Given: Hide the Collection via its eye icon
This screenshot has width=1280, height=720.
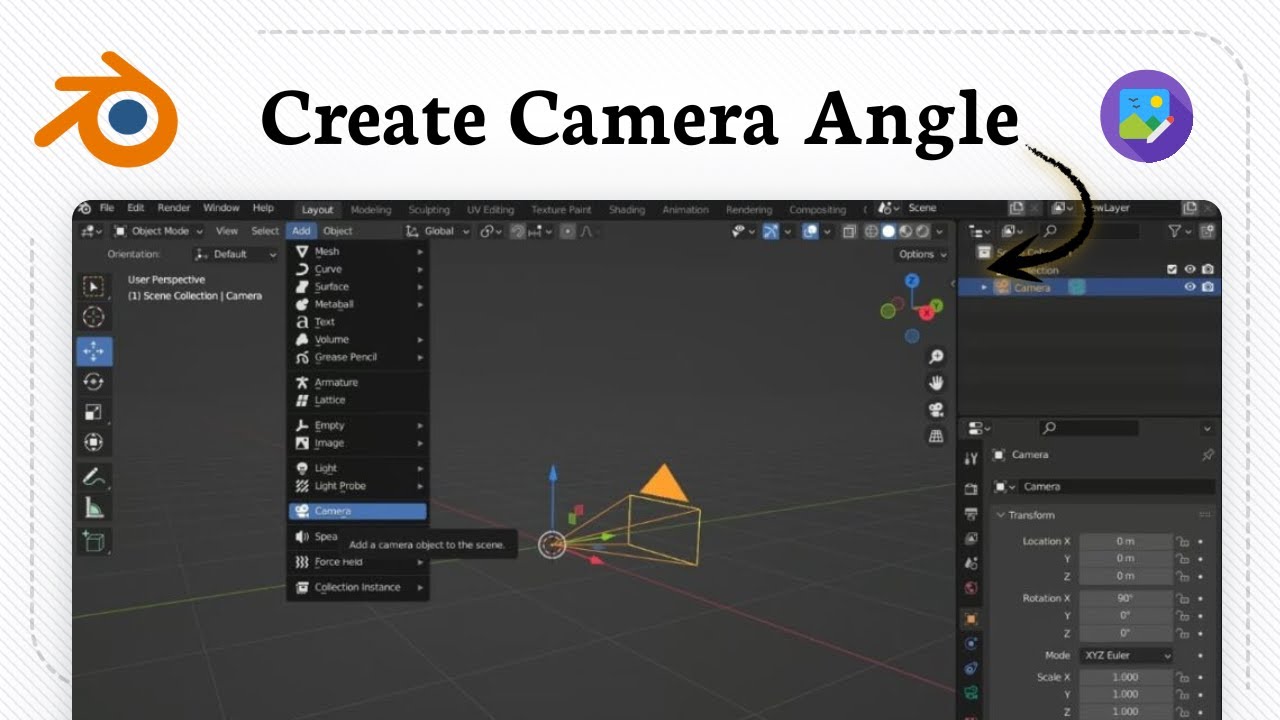Looking at the screenshot, I should click(x=1190, y=269).
